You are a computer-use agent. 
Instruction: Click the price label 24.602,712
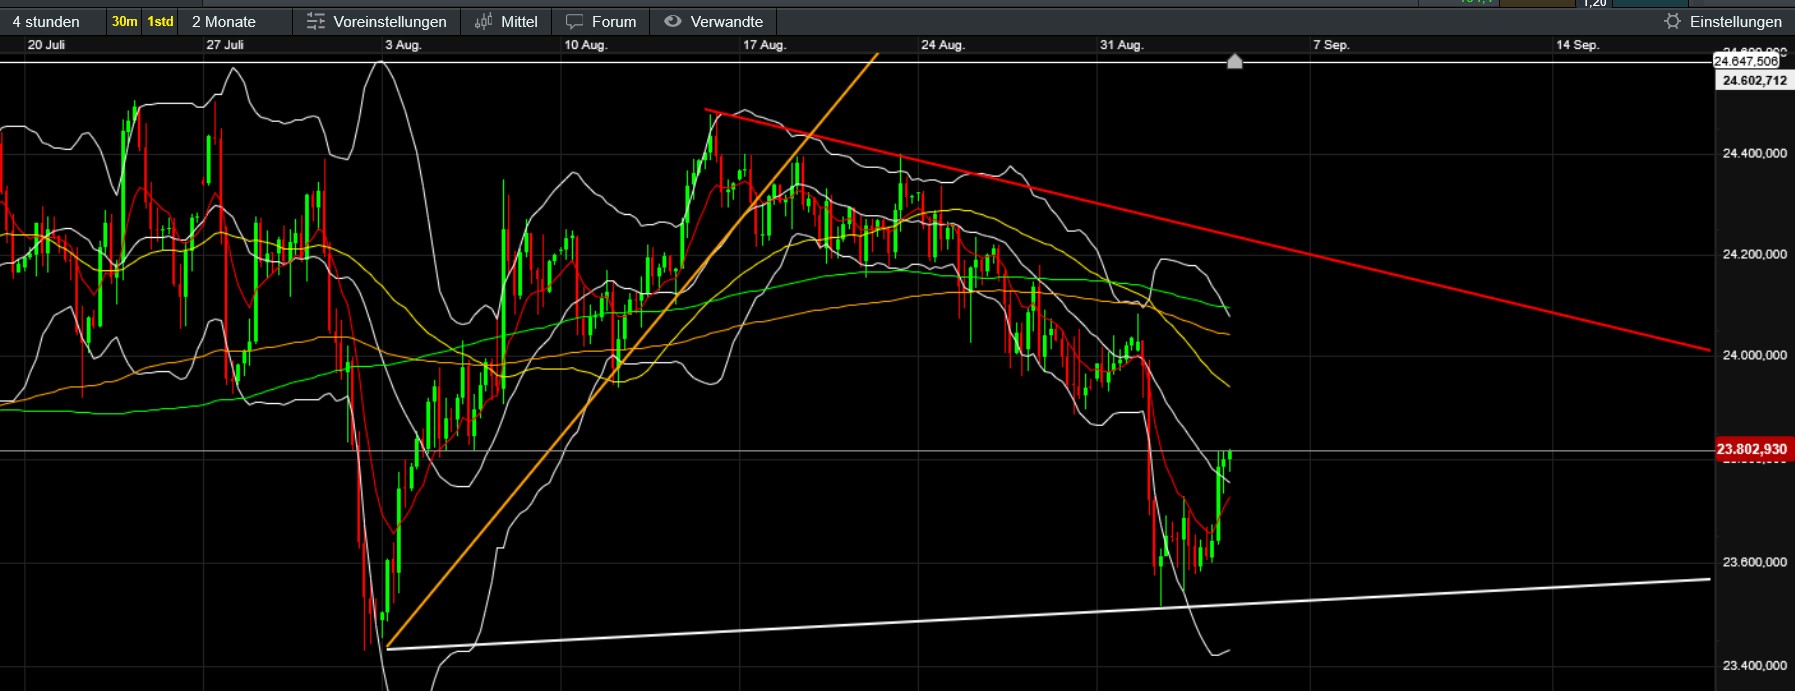pyautogui.click(x=1754, y=80)
